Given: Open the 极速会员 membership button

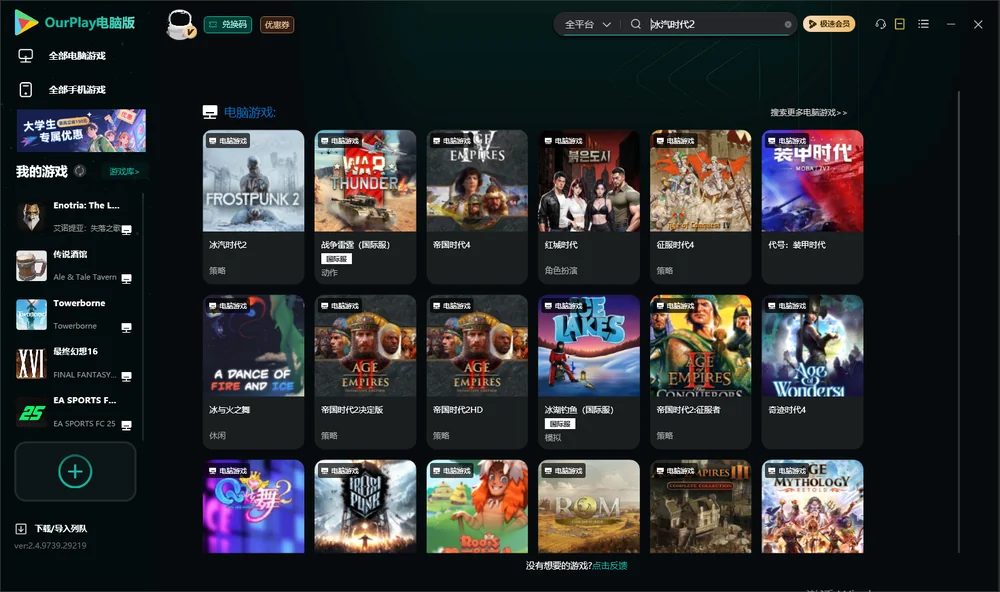Looking at the screenshot, I should pos(828,24).
